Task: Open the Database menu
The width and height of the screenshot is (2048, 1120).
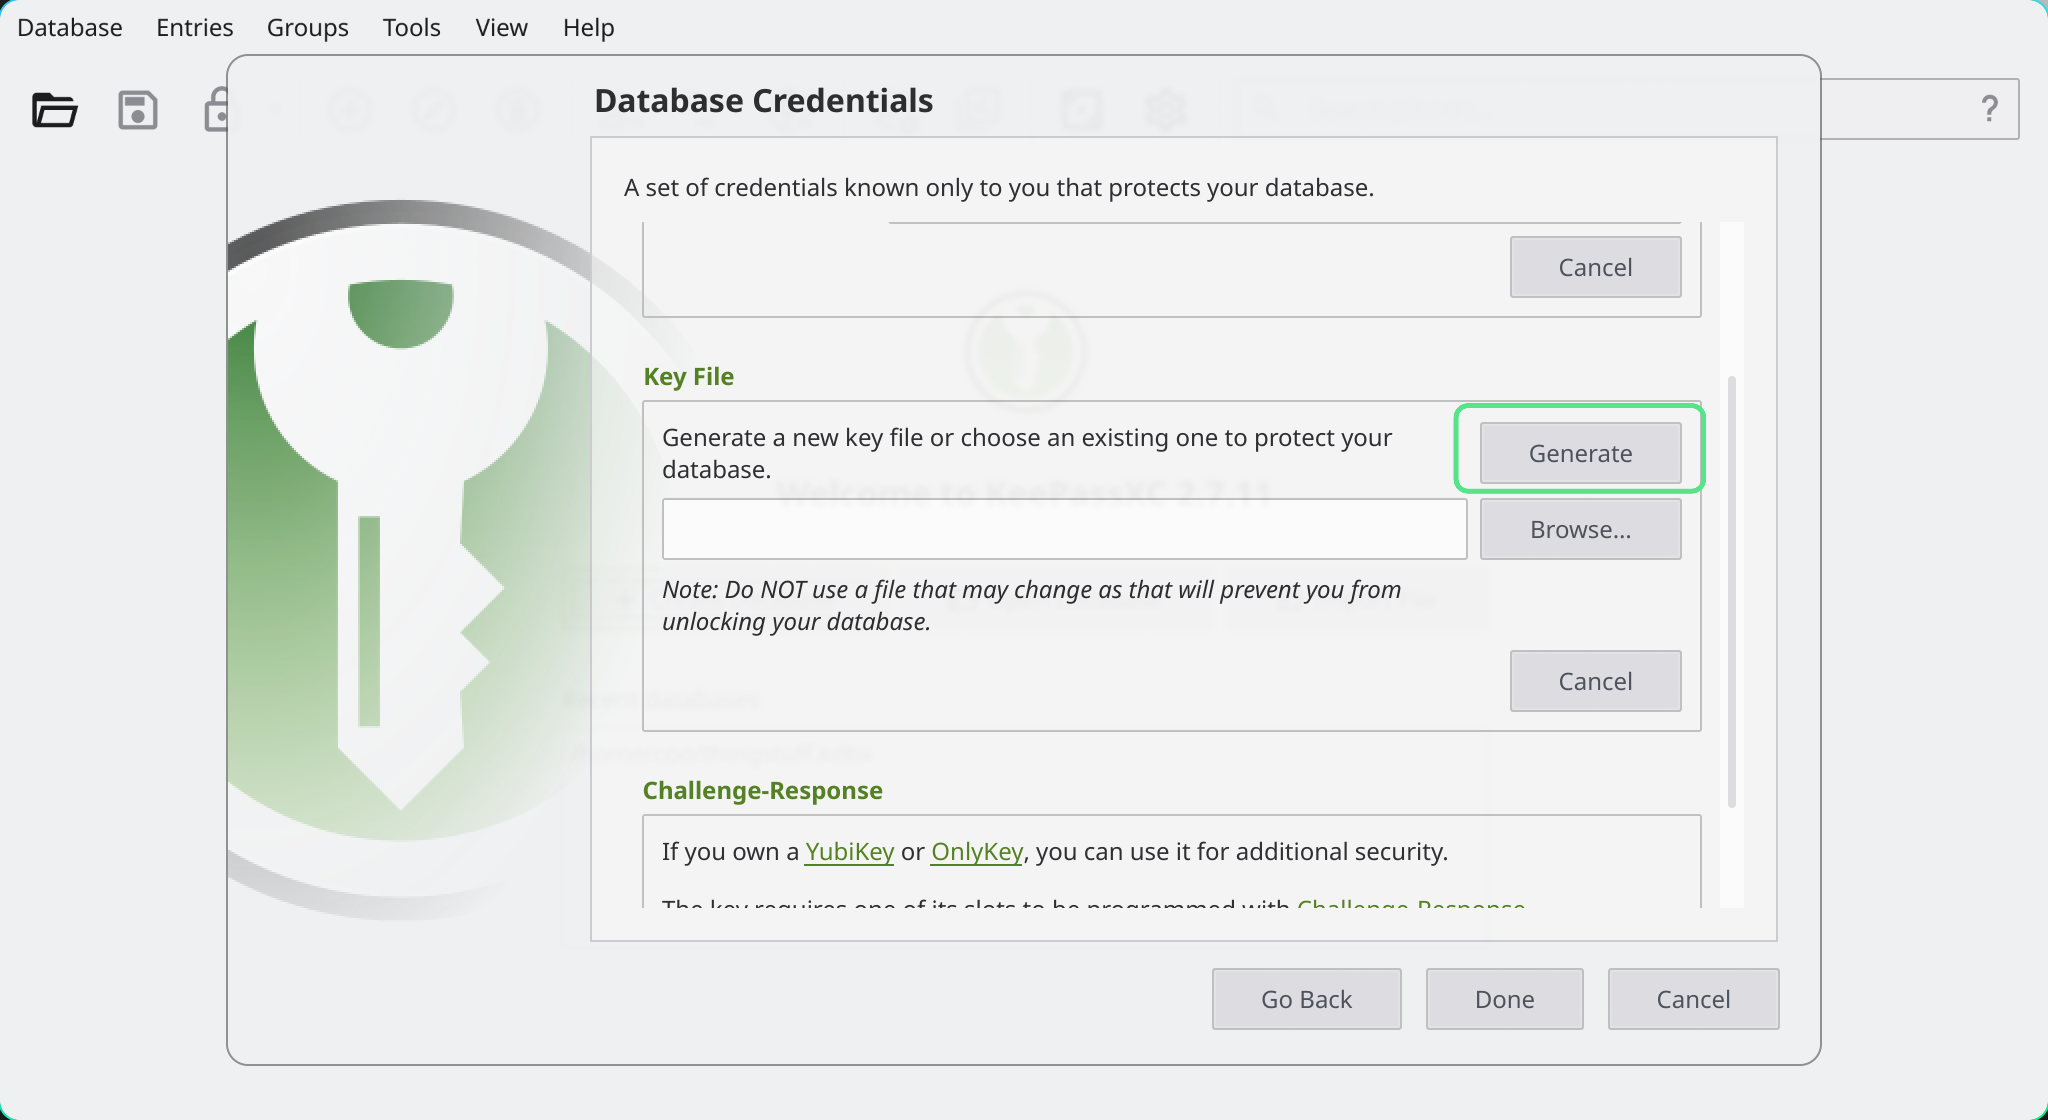Action: 70,27
